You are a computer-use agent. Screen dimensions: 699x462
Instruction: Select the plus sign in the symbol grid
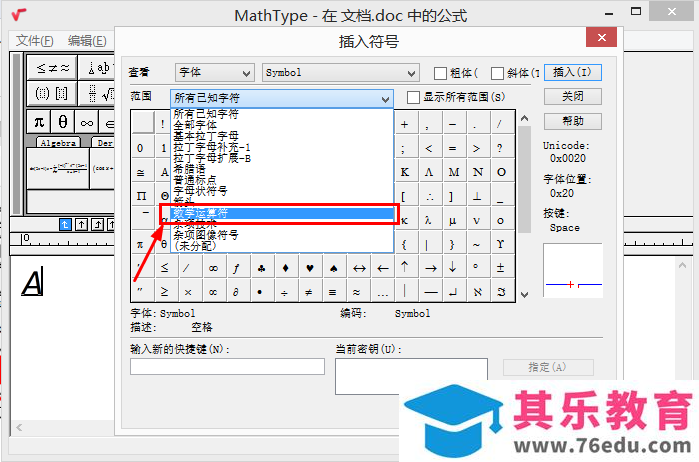pos(405,124)
